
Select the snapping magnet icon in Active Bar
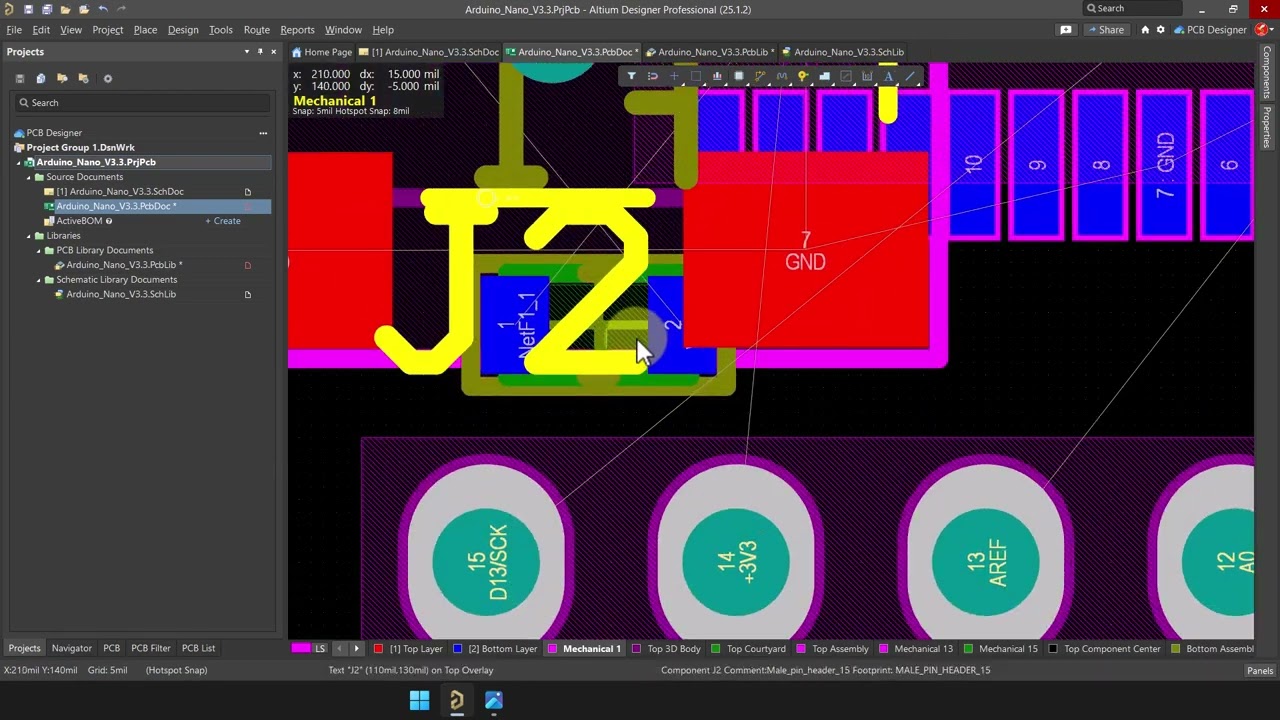pyautogui.click(x=652, y=76)
